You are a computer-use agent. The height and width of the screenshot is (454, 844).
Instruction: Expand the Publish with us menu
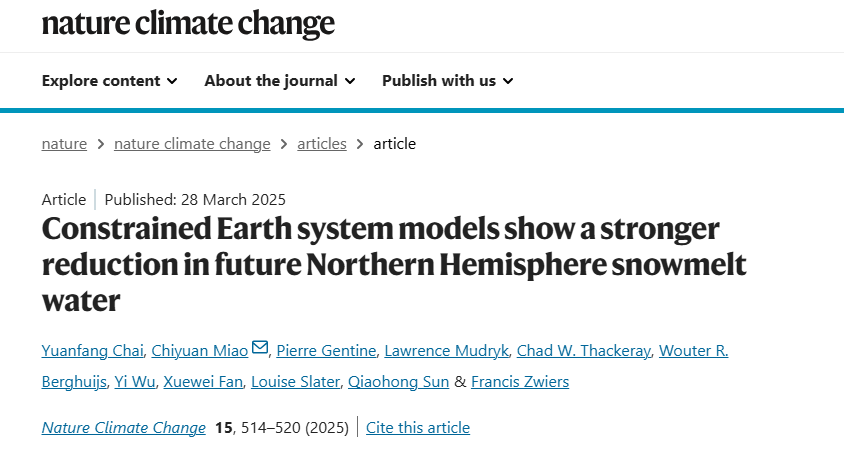pos(448,81)
